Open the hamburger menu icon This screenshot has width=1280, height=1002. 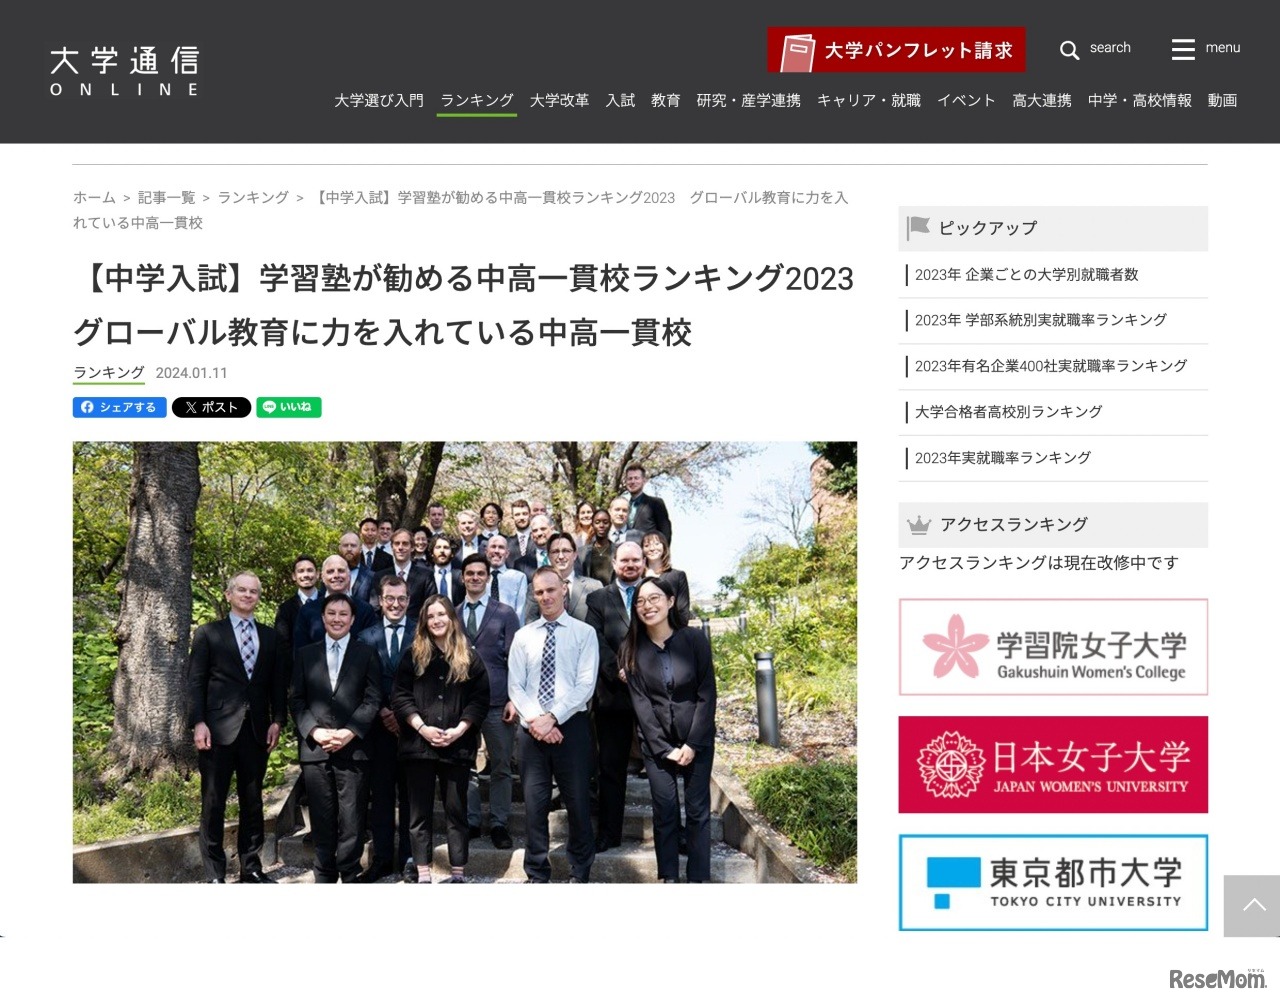pos(1183,49)
